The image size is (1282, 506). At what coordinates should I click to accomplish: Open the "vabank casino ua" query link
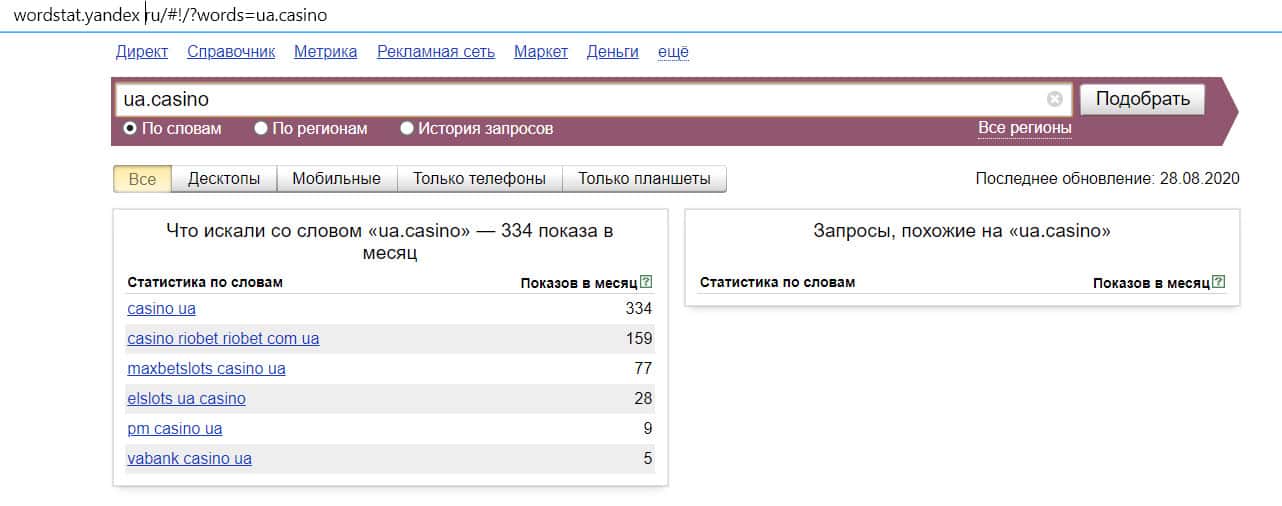pos(189,459)
